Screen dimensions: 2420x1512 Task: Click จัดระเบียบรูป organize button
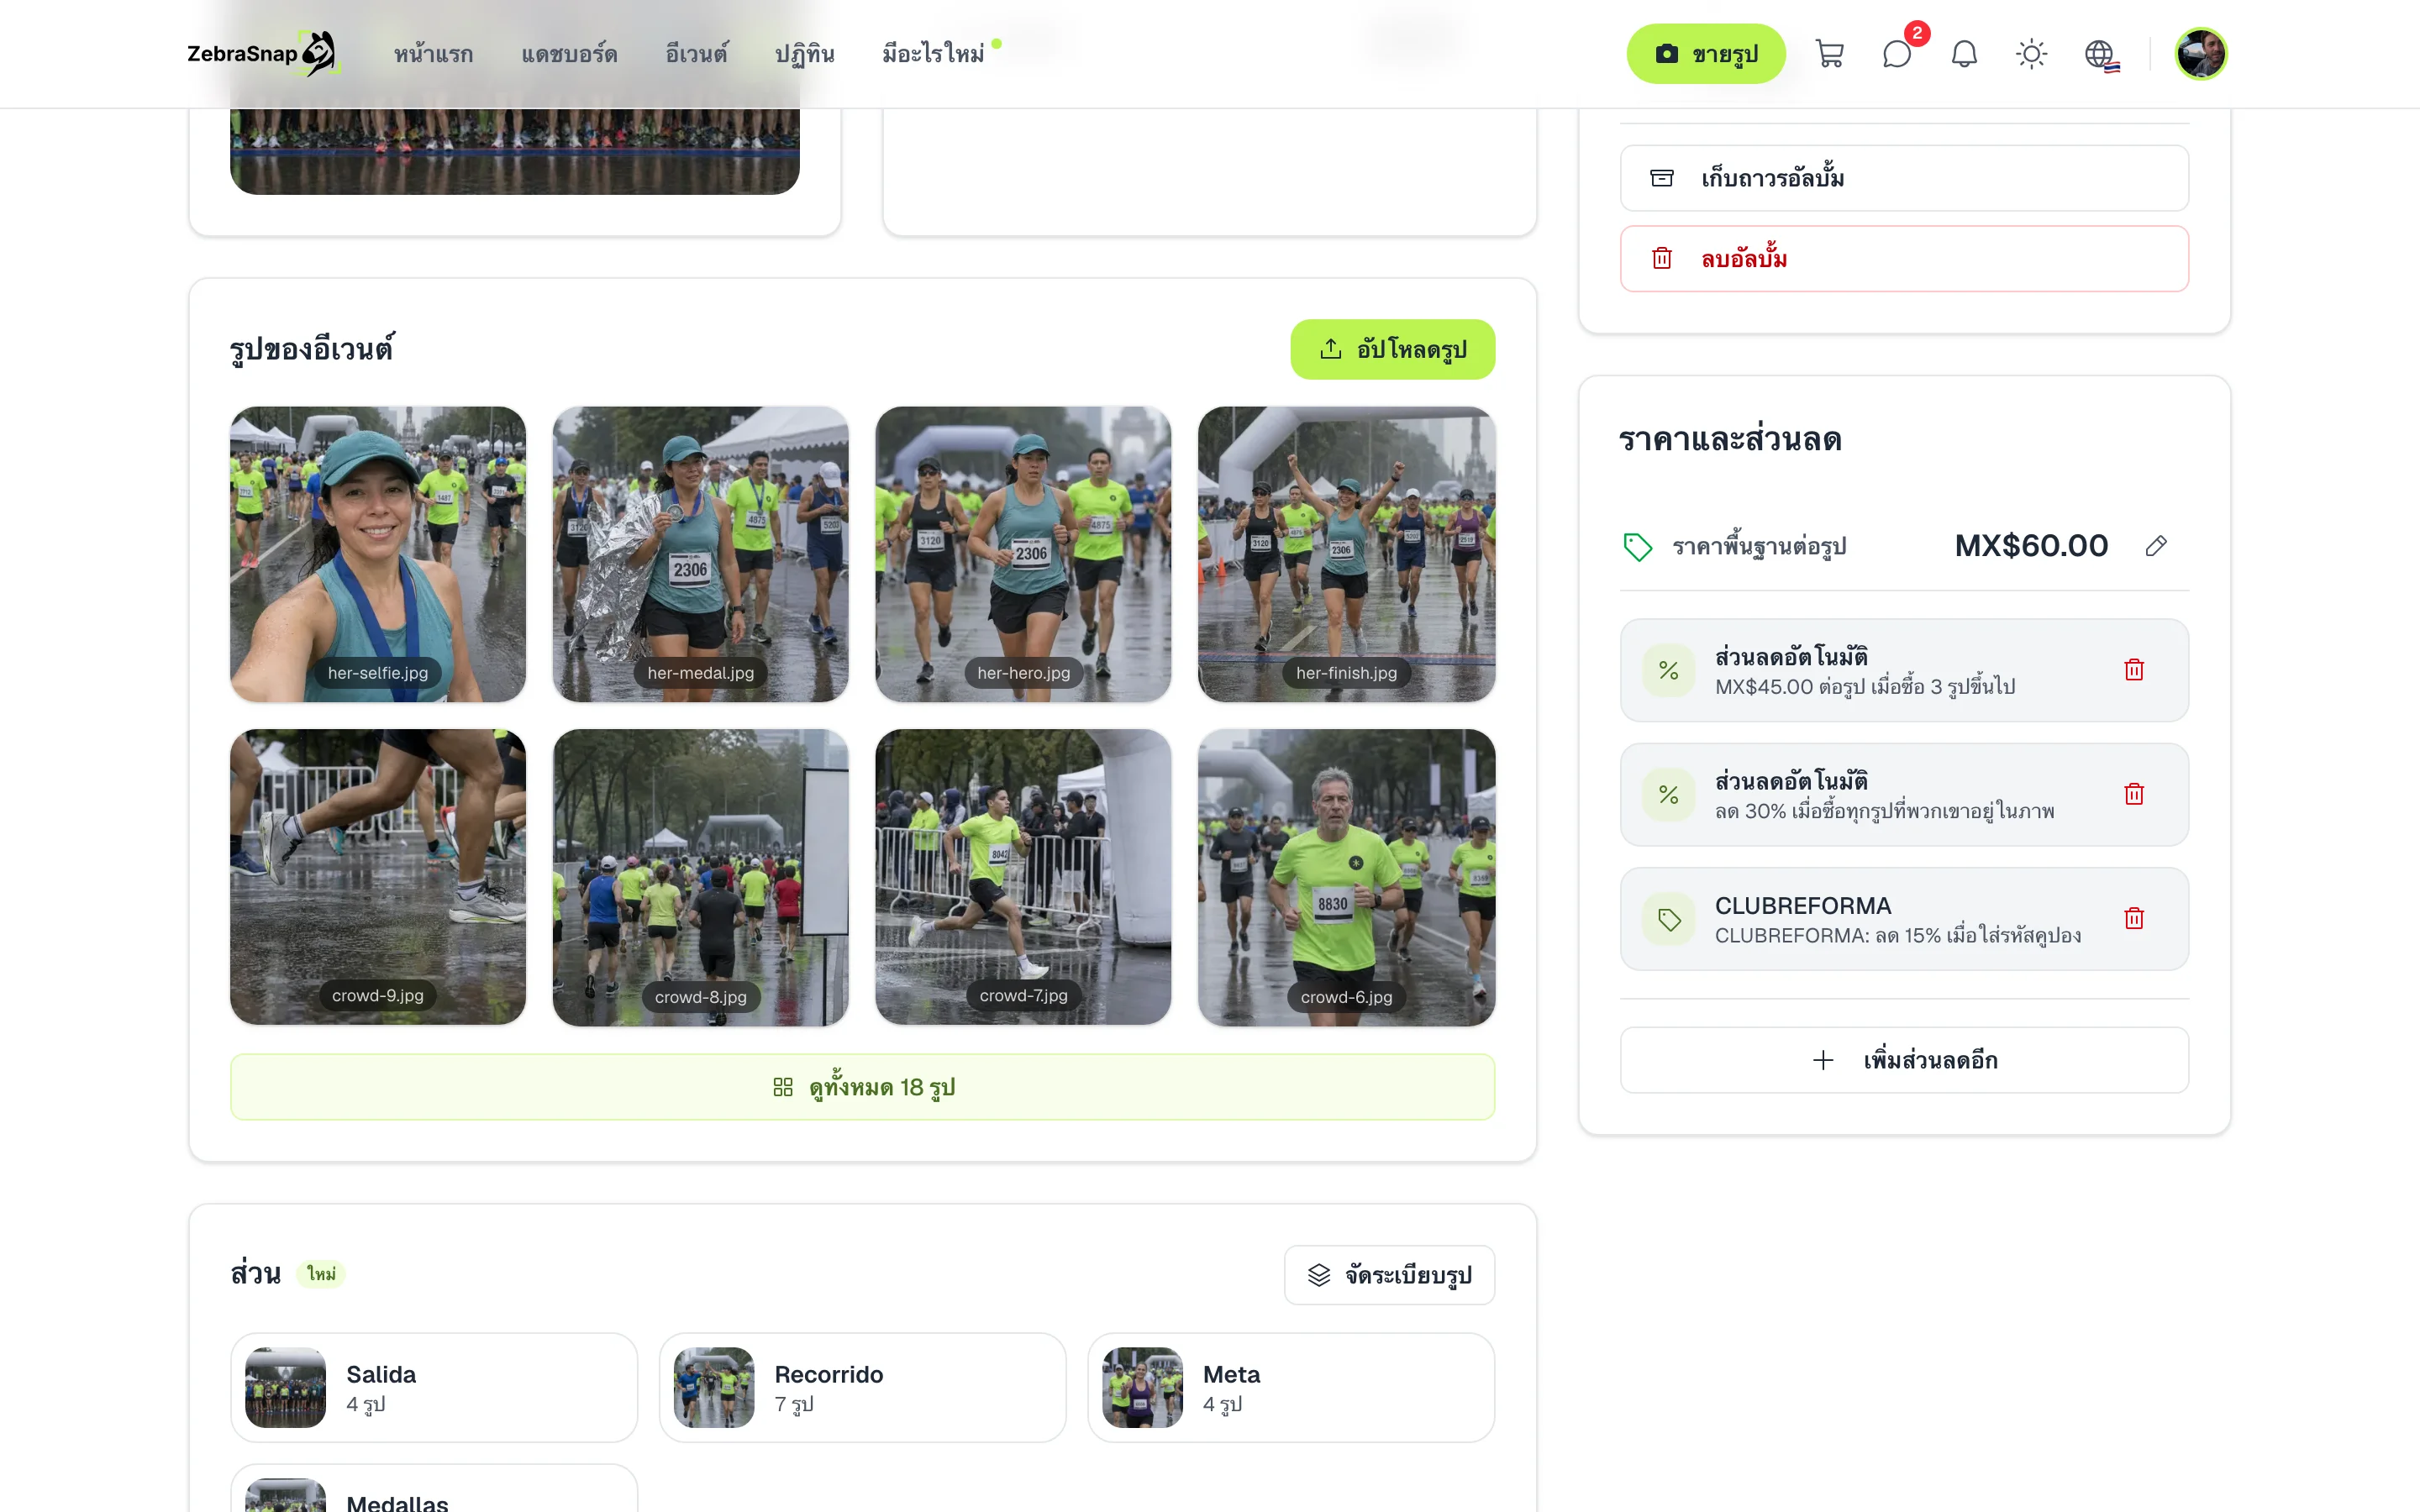tap(1389, 1275)
